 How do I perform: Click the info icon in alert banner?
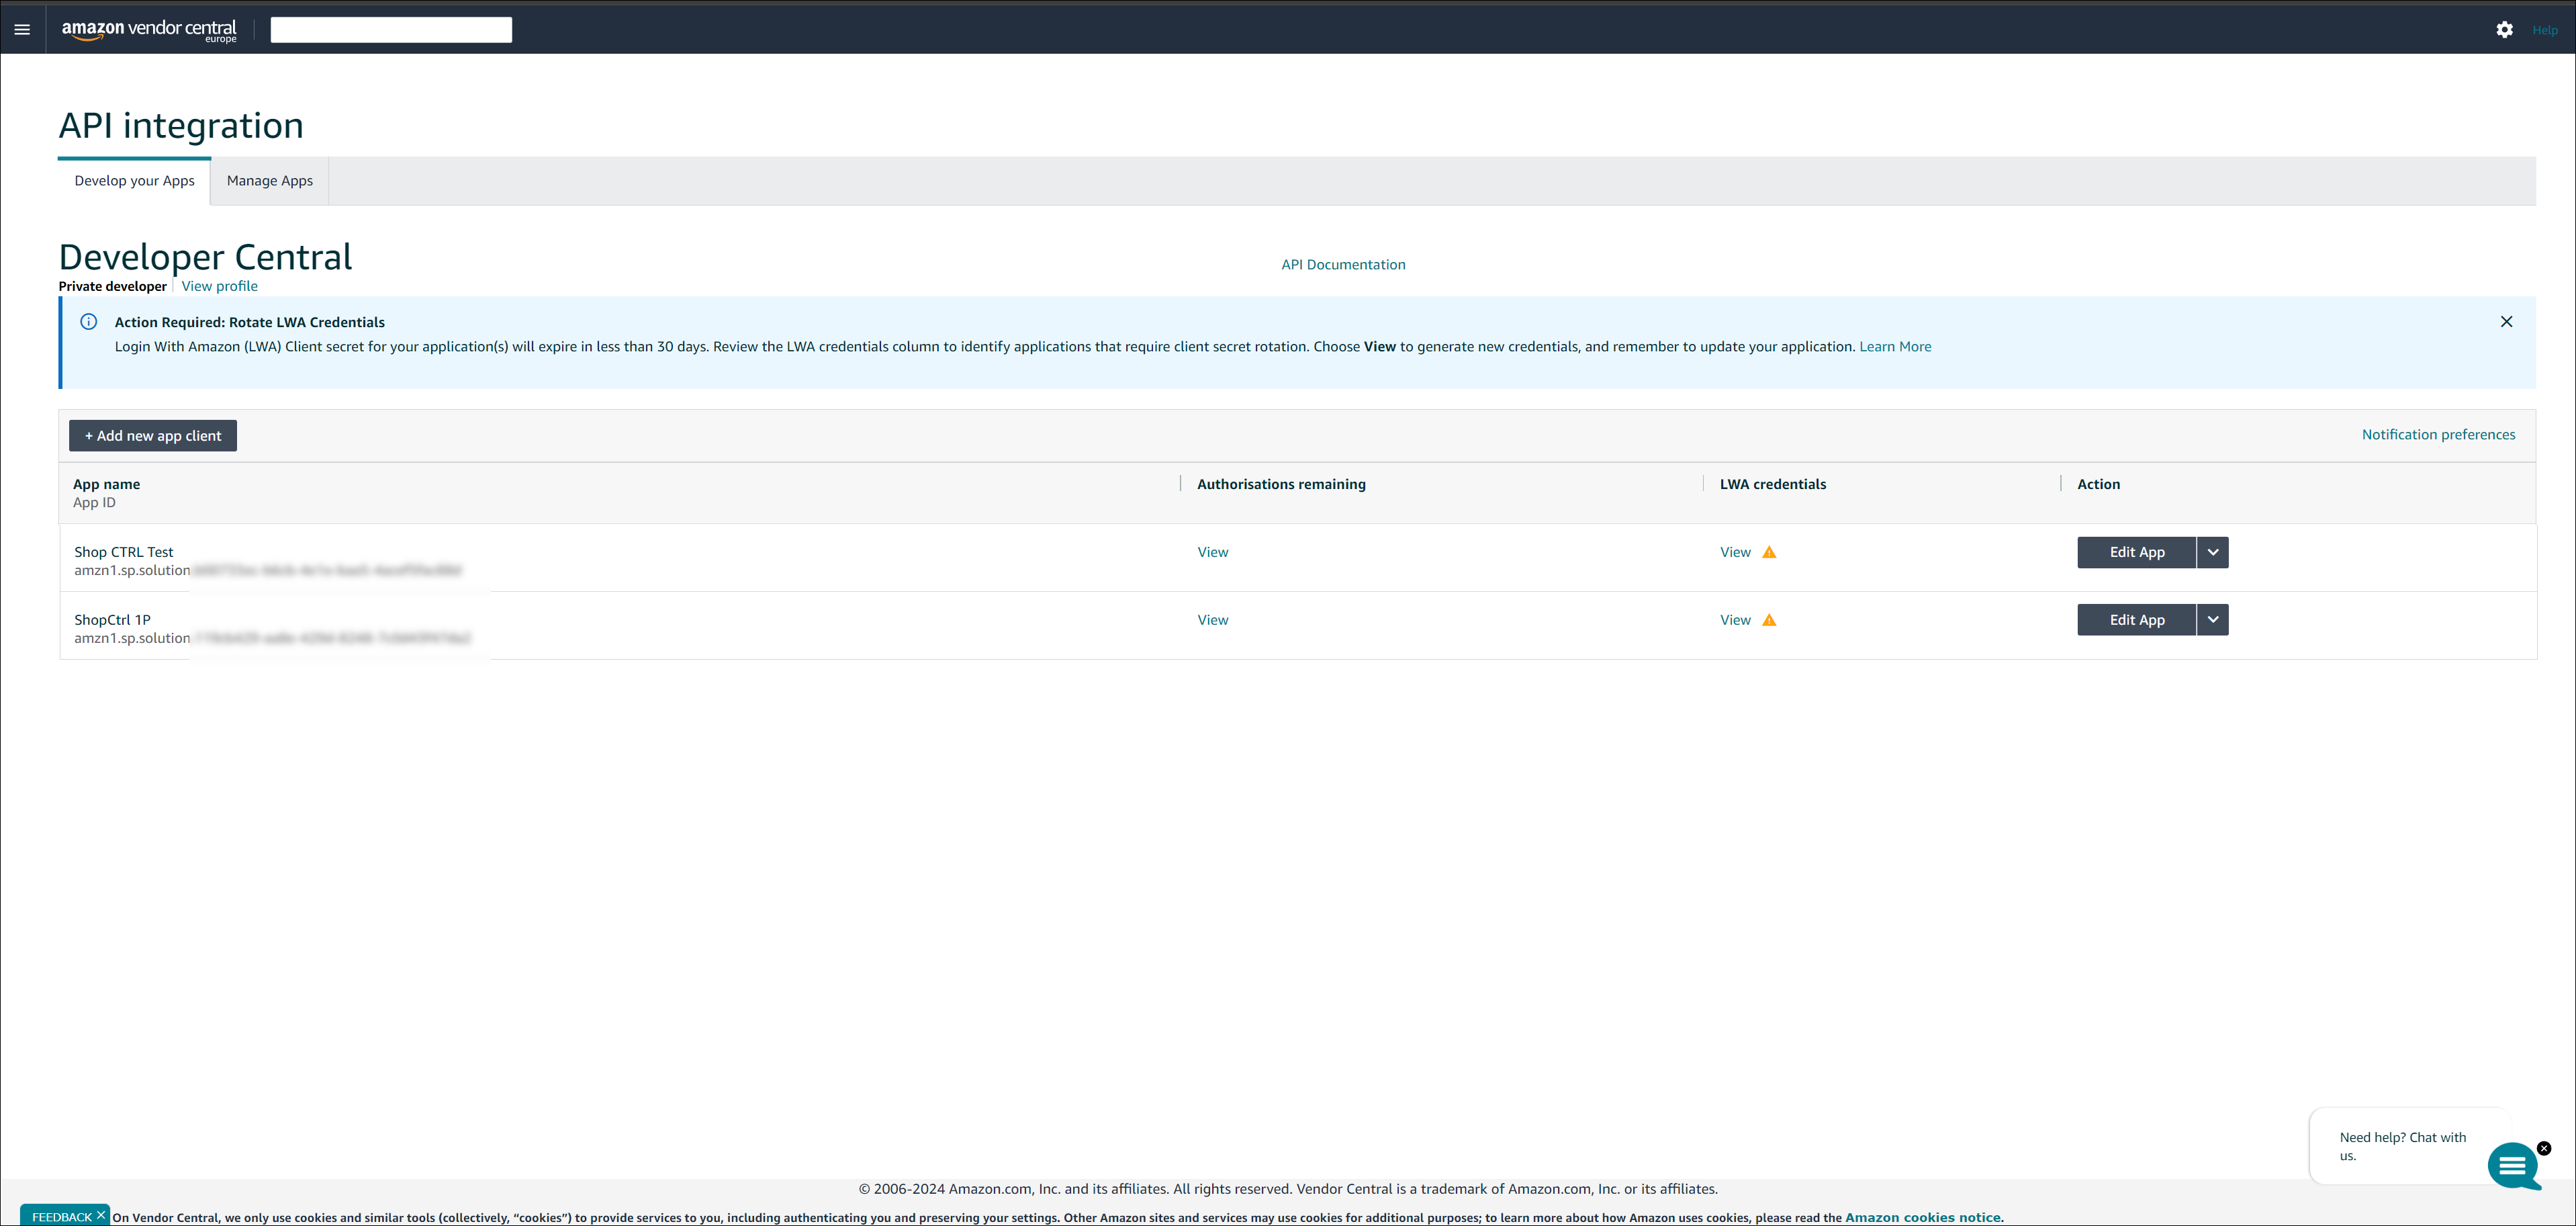pos(89,322)
